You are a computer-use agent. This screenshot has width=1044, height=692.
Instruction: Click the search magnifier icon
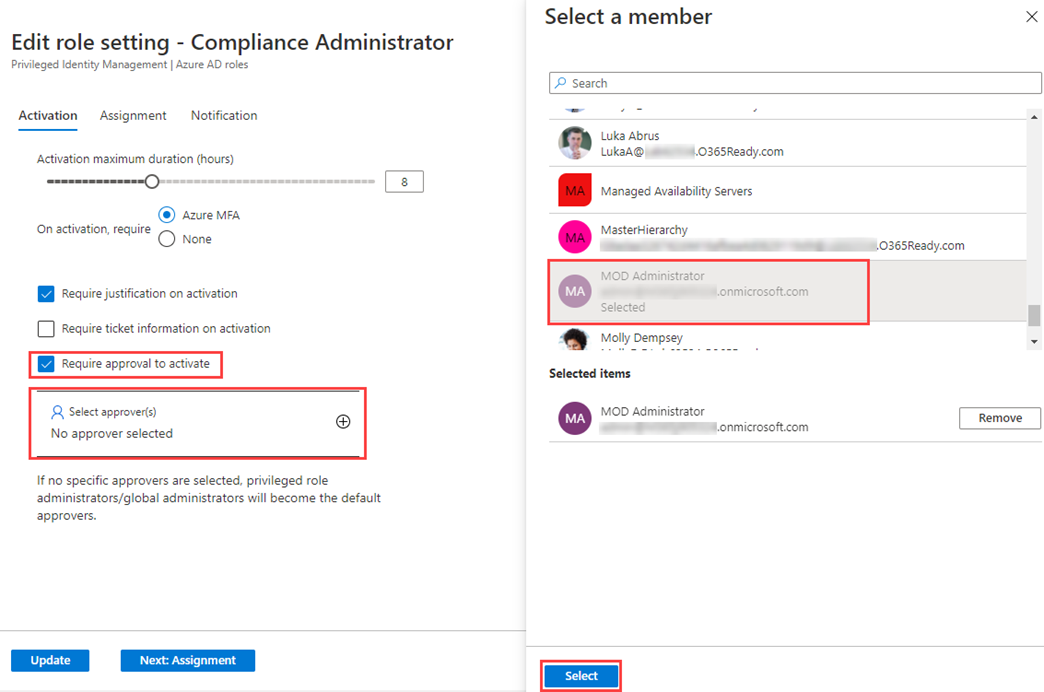[x=561, y=83]
